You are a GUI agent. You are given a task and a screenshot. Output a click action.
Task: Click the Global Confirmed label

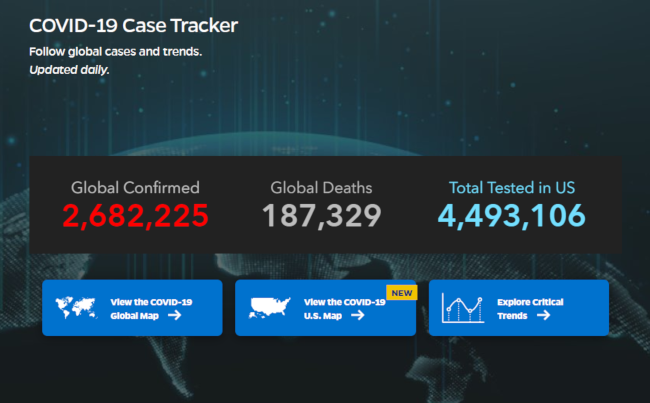135,187
